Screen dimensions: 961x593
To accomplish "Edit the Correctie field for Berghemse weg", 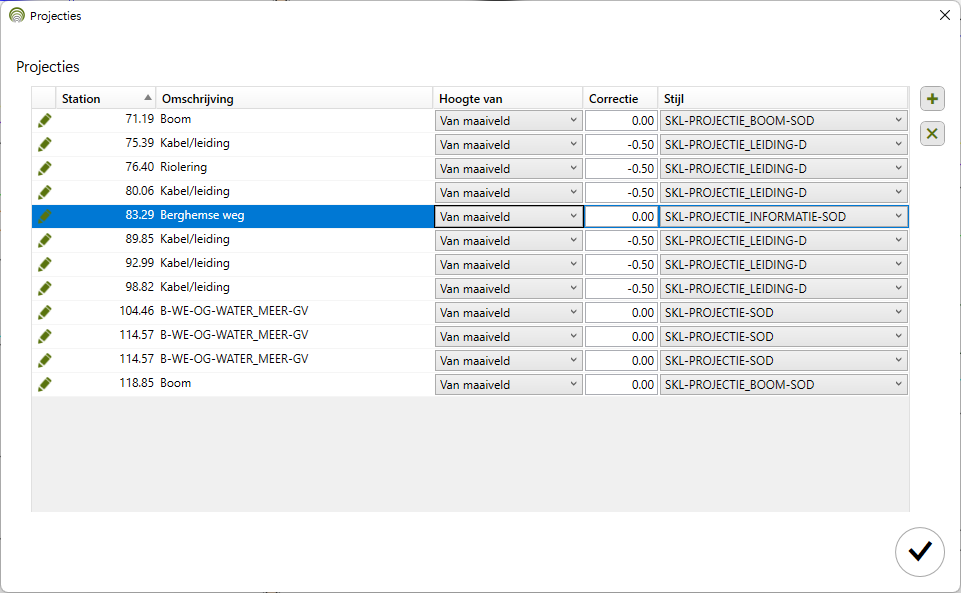I will coord(621,216).
